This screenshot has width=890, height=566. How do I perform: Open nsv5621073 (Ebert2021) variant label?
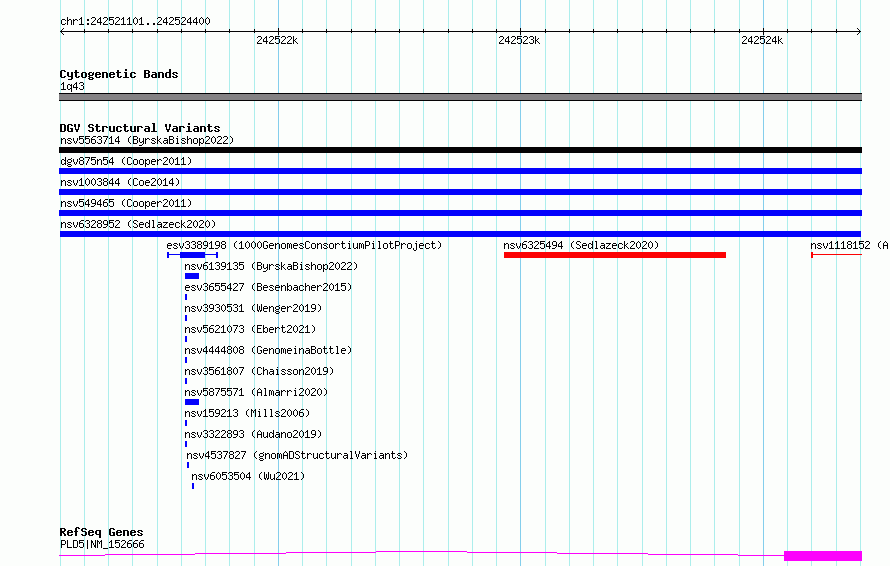click(x=250, y=329)
